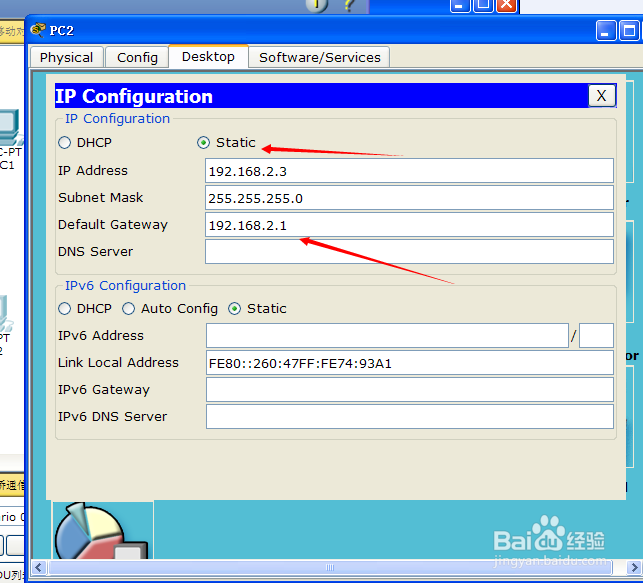Select the IPv4 Static radio button

click(203, 143)
